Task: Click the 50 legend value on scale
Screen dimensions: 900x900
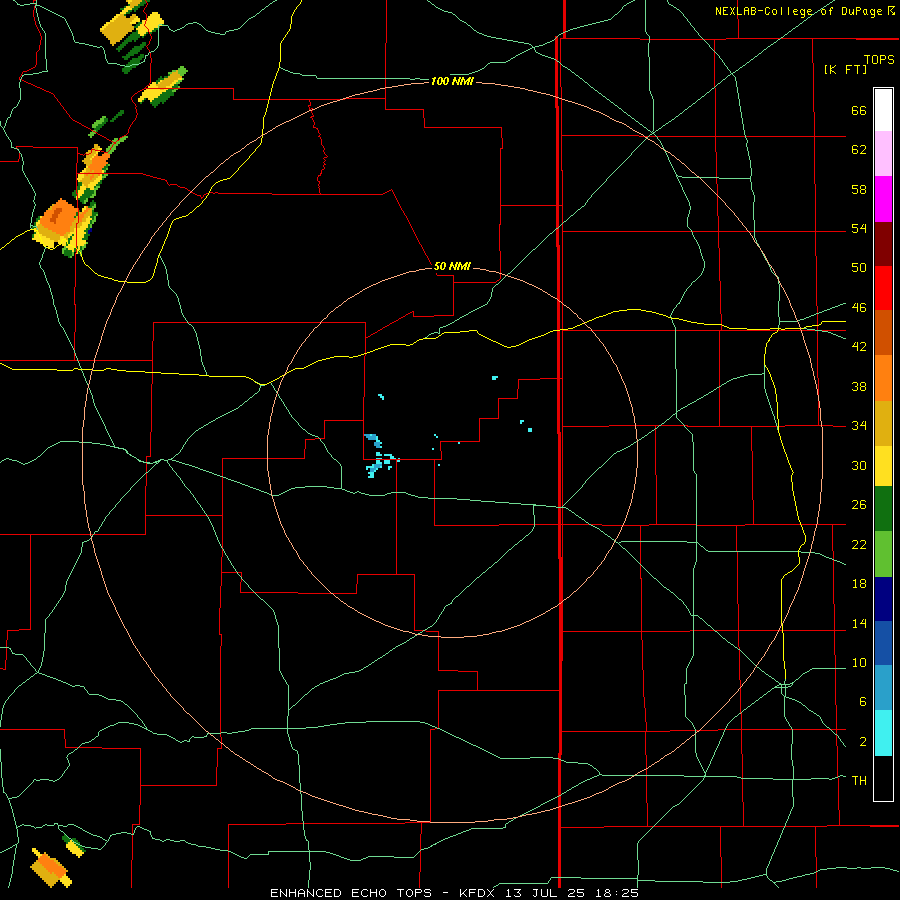Action: 859,268
